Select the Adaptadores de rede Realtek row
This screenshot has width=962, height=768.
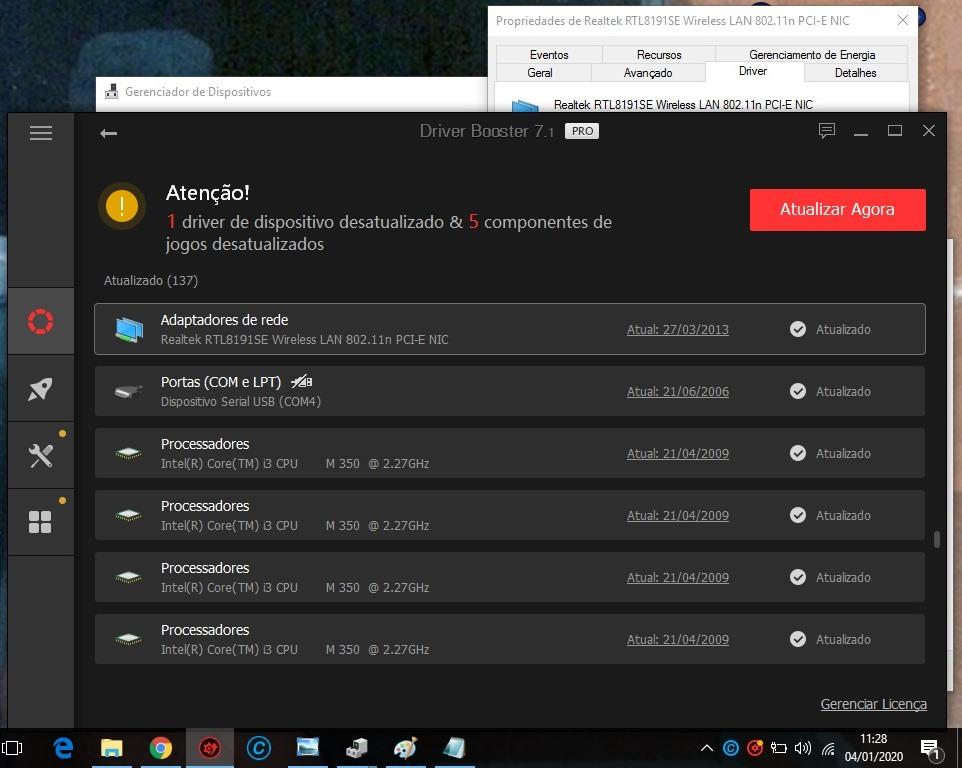click(x=510, y=329)
